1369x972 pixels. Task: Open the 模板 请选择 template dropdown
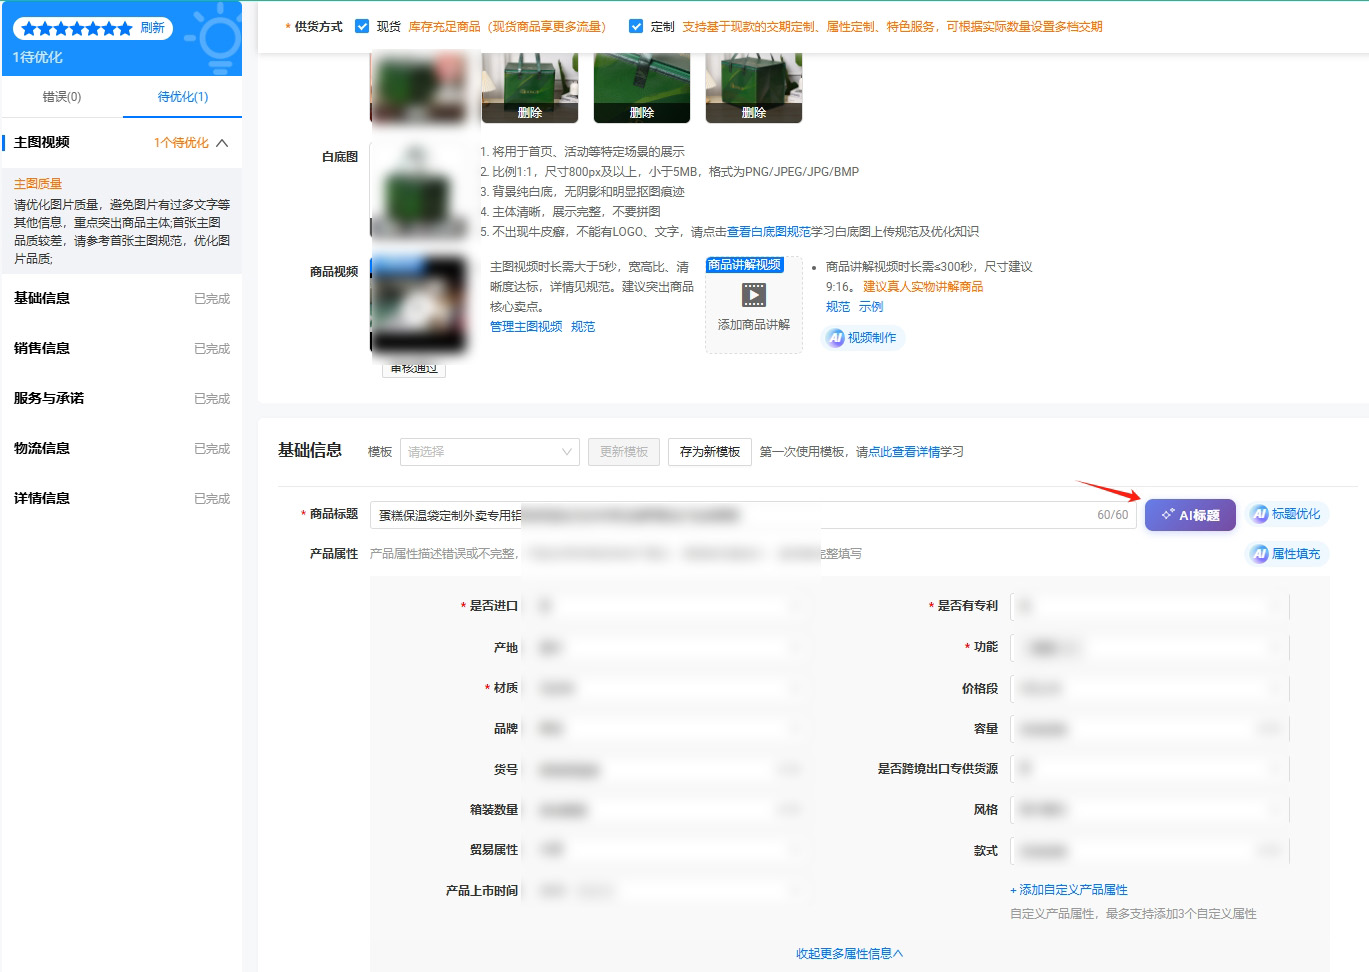(x=489, y=451)
